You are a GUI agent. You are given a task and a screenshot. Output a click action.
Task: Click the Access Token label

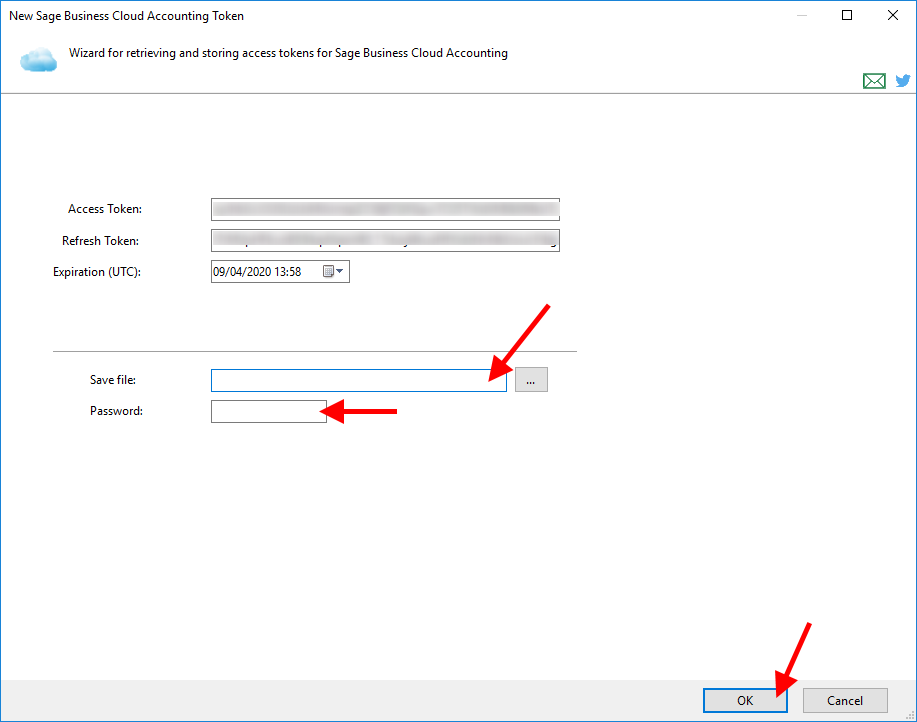(x=105, y=209)
